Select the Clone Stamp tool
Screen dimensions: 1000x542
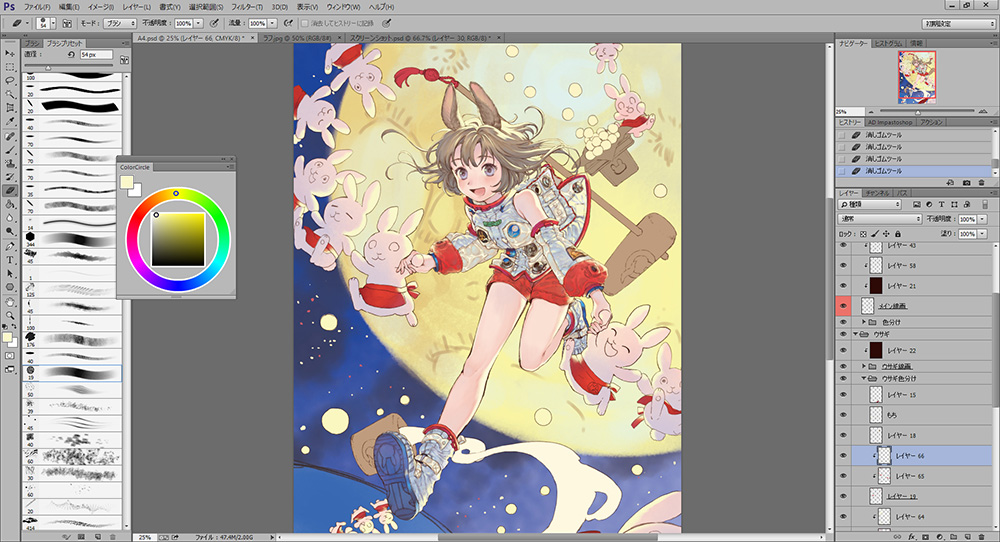coord(10,163)
